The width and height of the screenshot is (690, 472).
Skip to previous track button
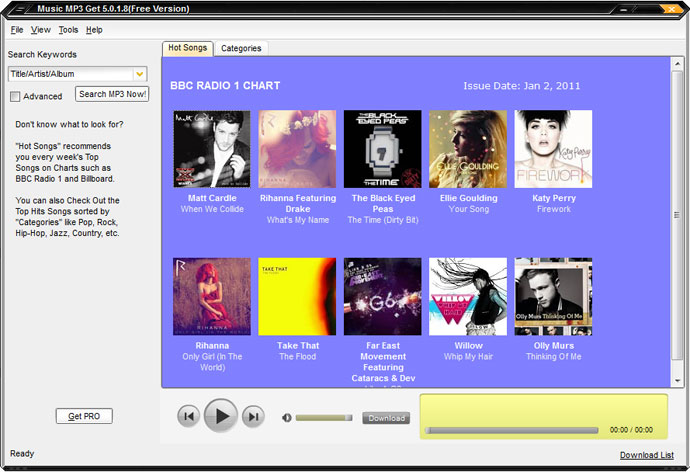click(x=187, y=417)
